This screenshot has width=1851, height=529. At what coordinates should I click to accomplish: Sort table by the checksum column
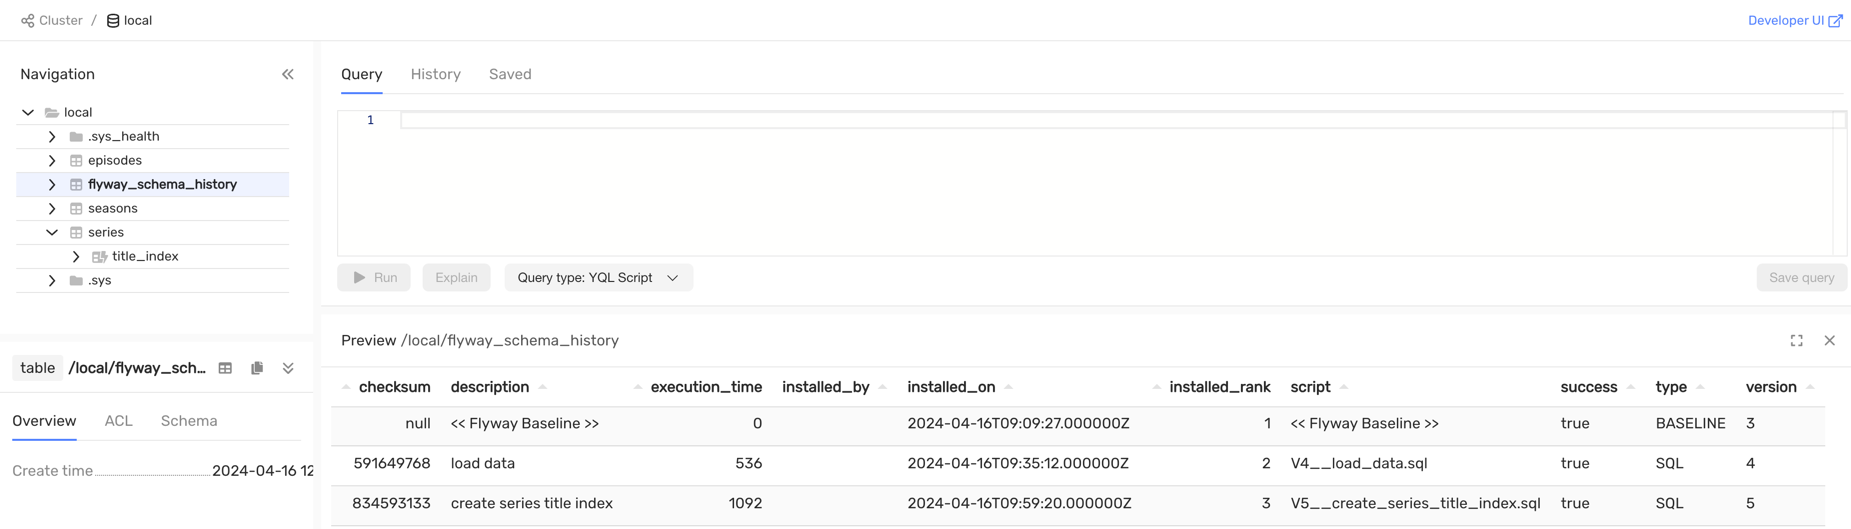[393, 387]
